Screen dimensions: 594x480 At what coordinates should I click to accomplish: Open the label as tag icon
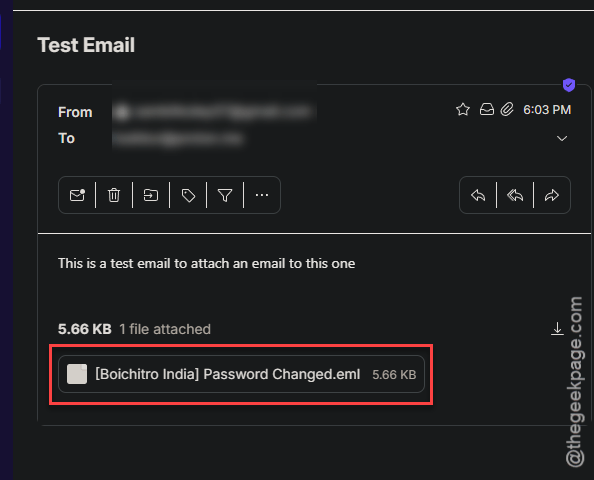[x=188, y=195]
